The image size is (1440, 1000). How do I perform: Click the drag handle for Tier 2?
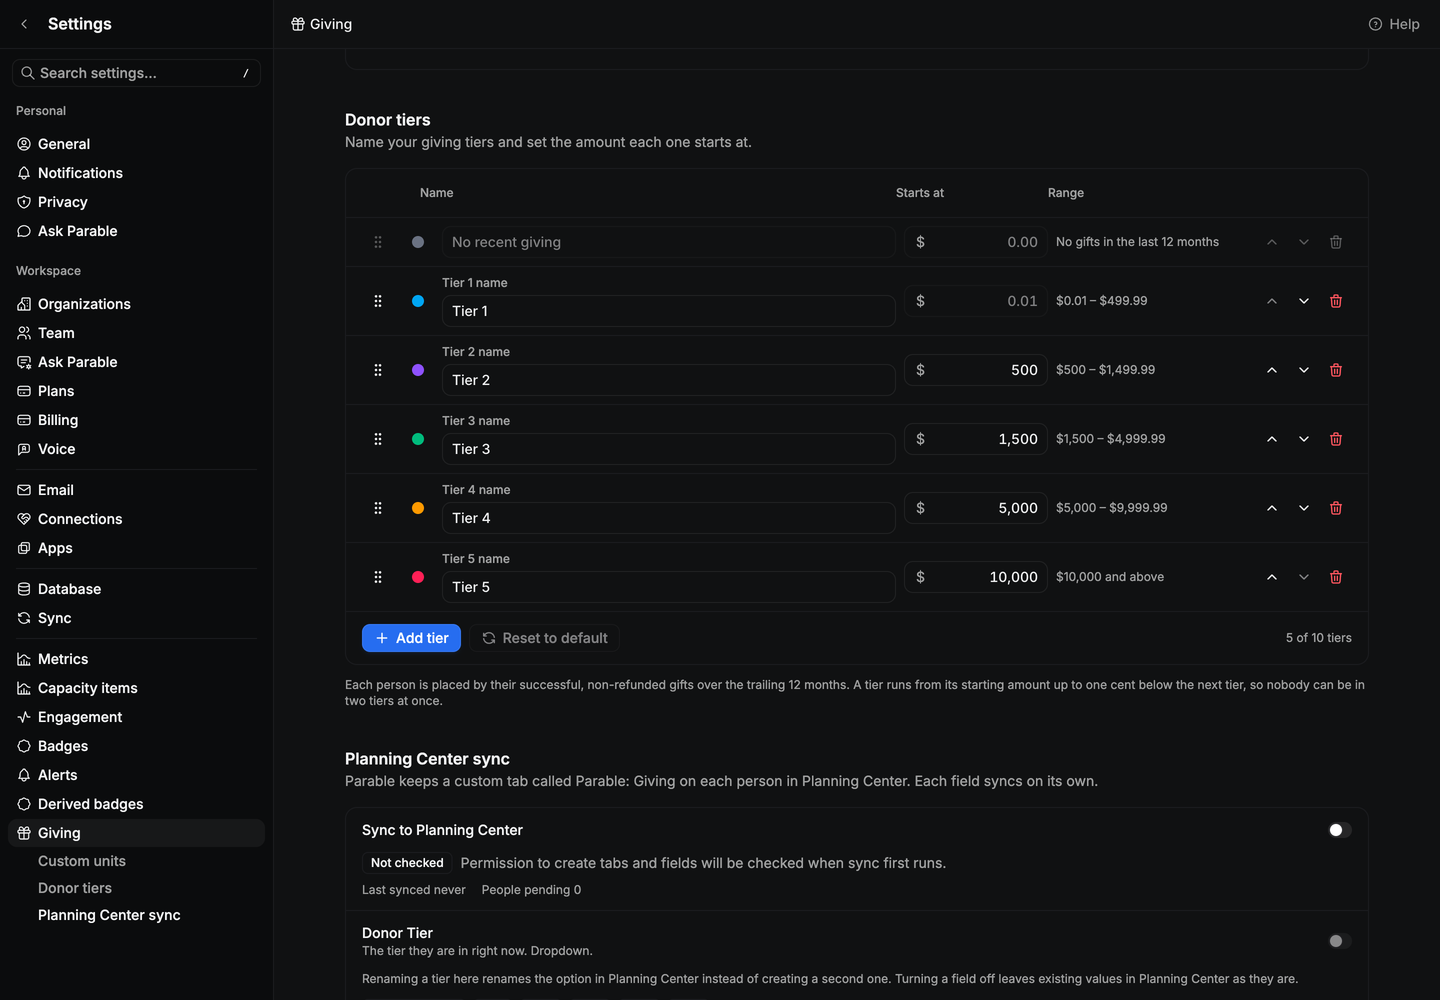pos(378,370)
